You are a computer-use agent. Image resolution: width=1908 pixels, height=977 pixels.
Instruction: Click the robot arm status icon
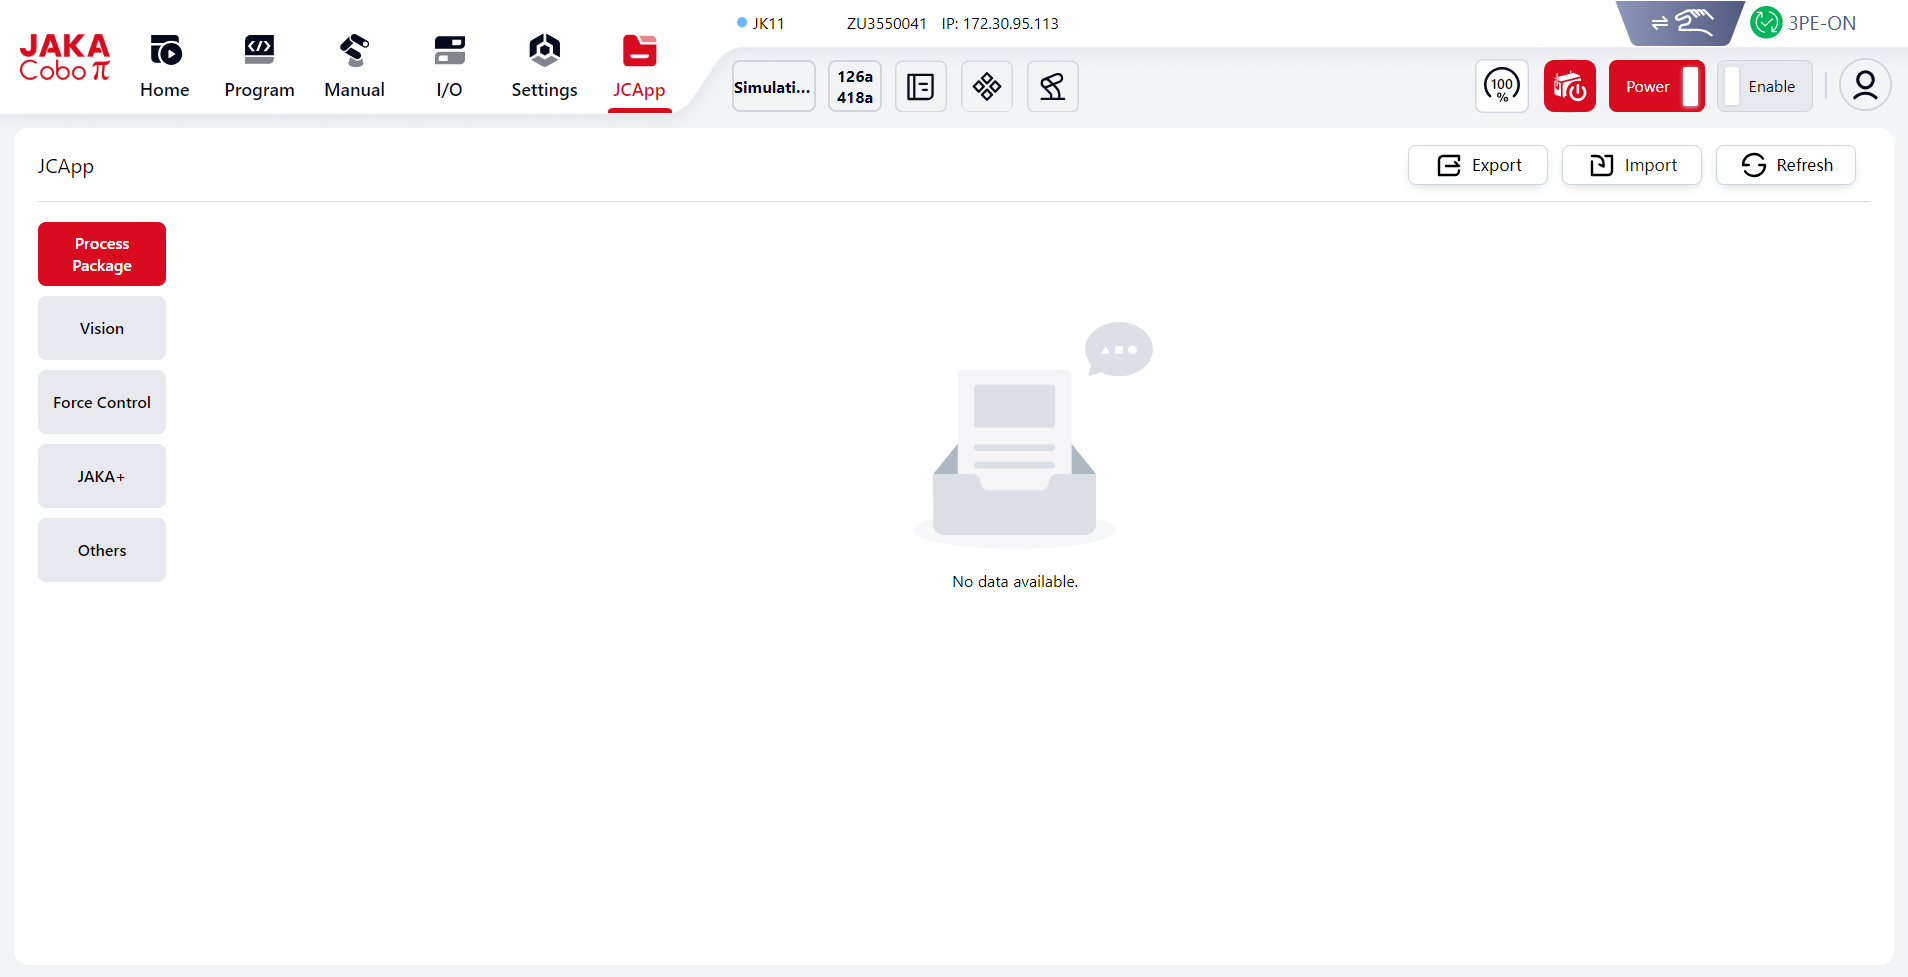(x=1052, y=87)
